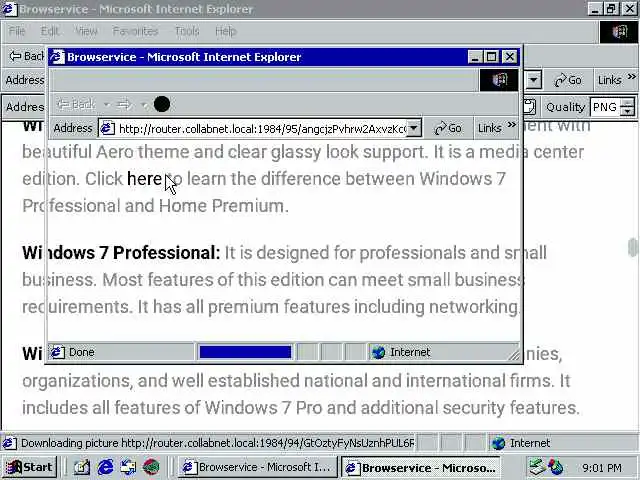Click the Internet zone globe in front status bar
640x480 pixels.
[379, 352]
